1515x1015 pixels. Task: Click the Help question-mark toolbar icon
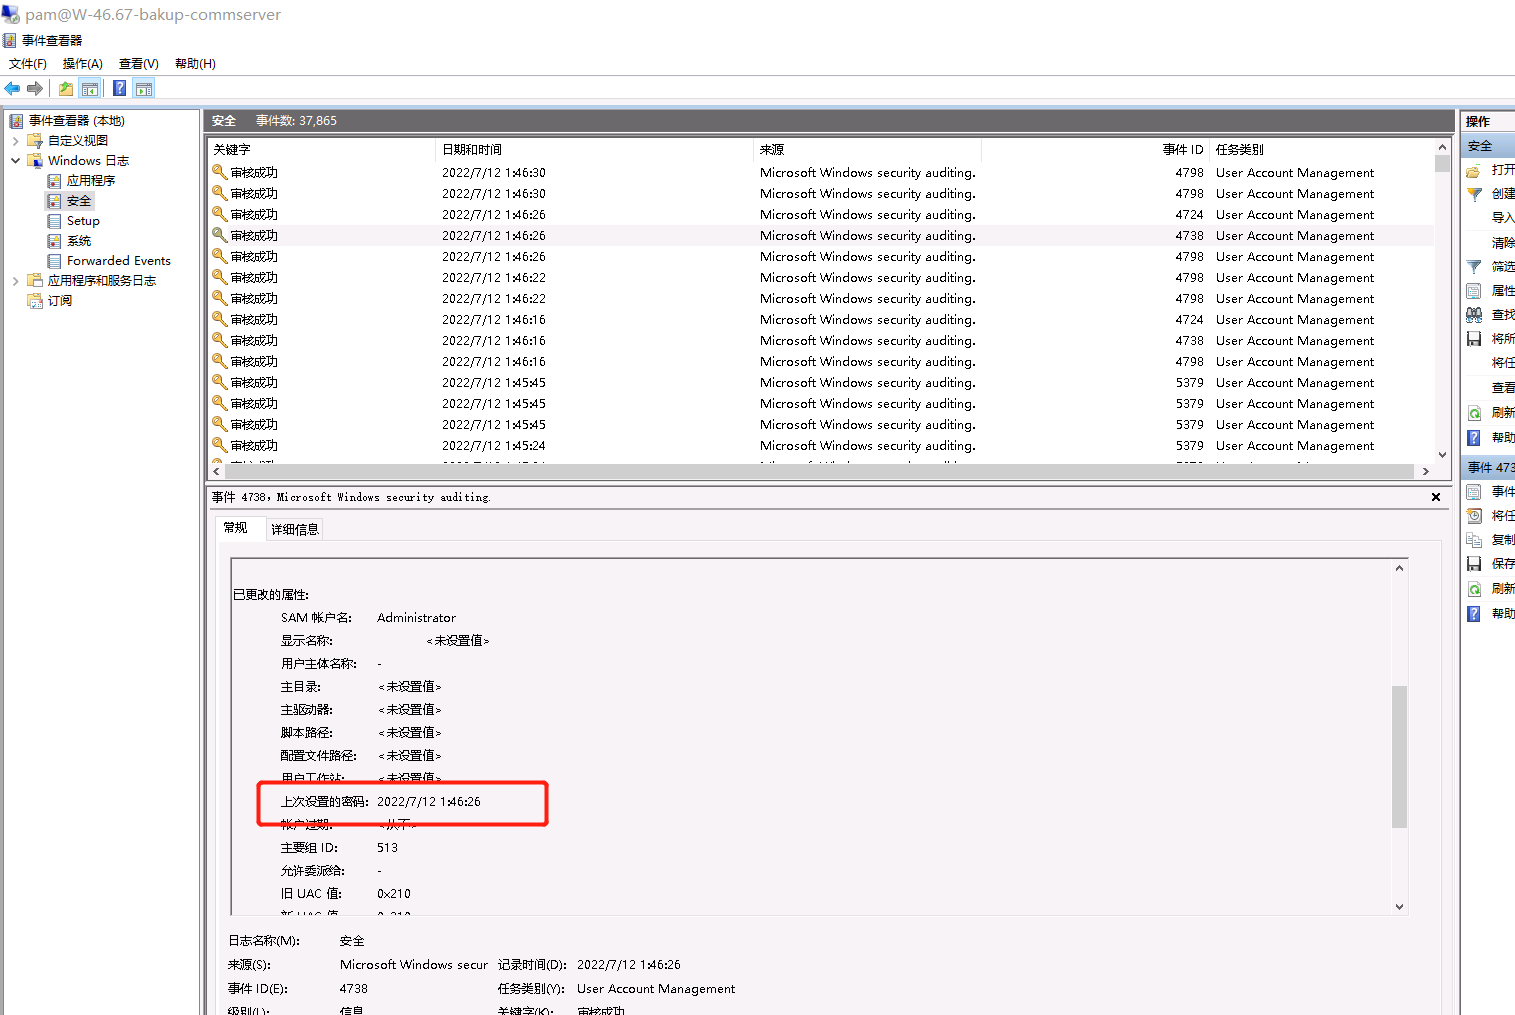[x=119, y=88]
